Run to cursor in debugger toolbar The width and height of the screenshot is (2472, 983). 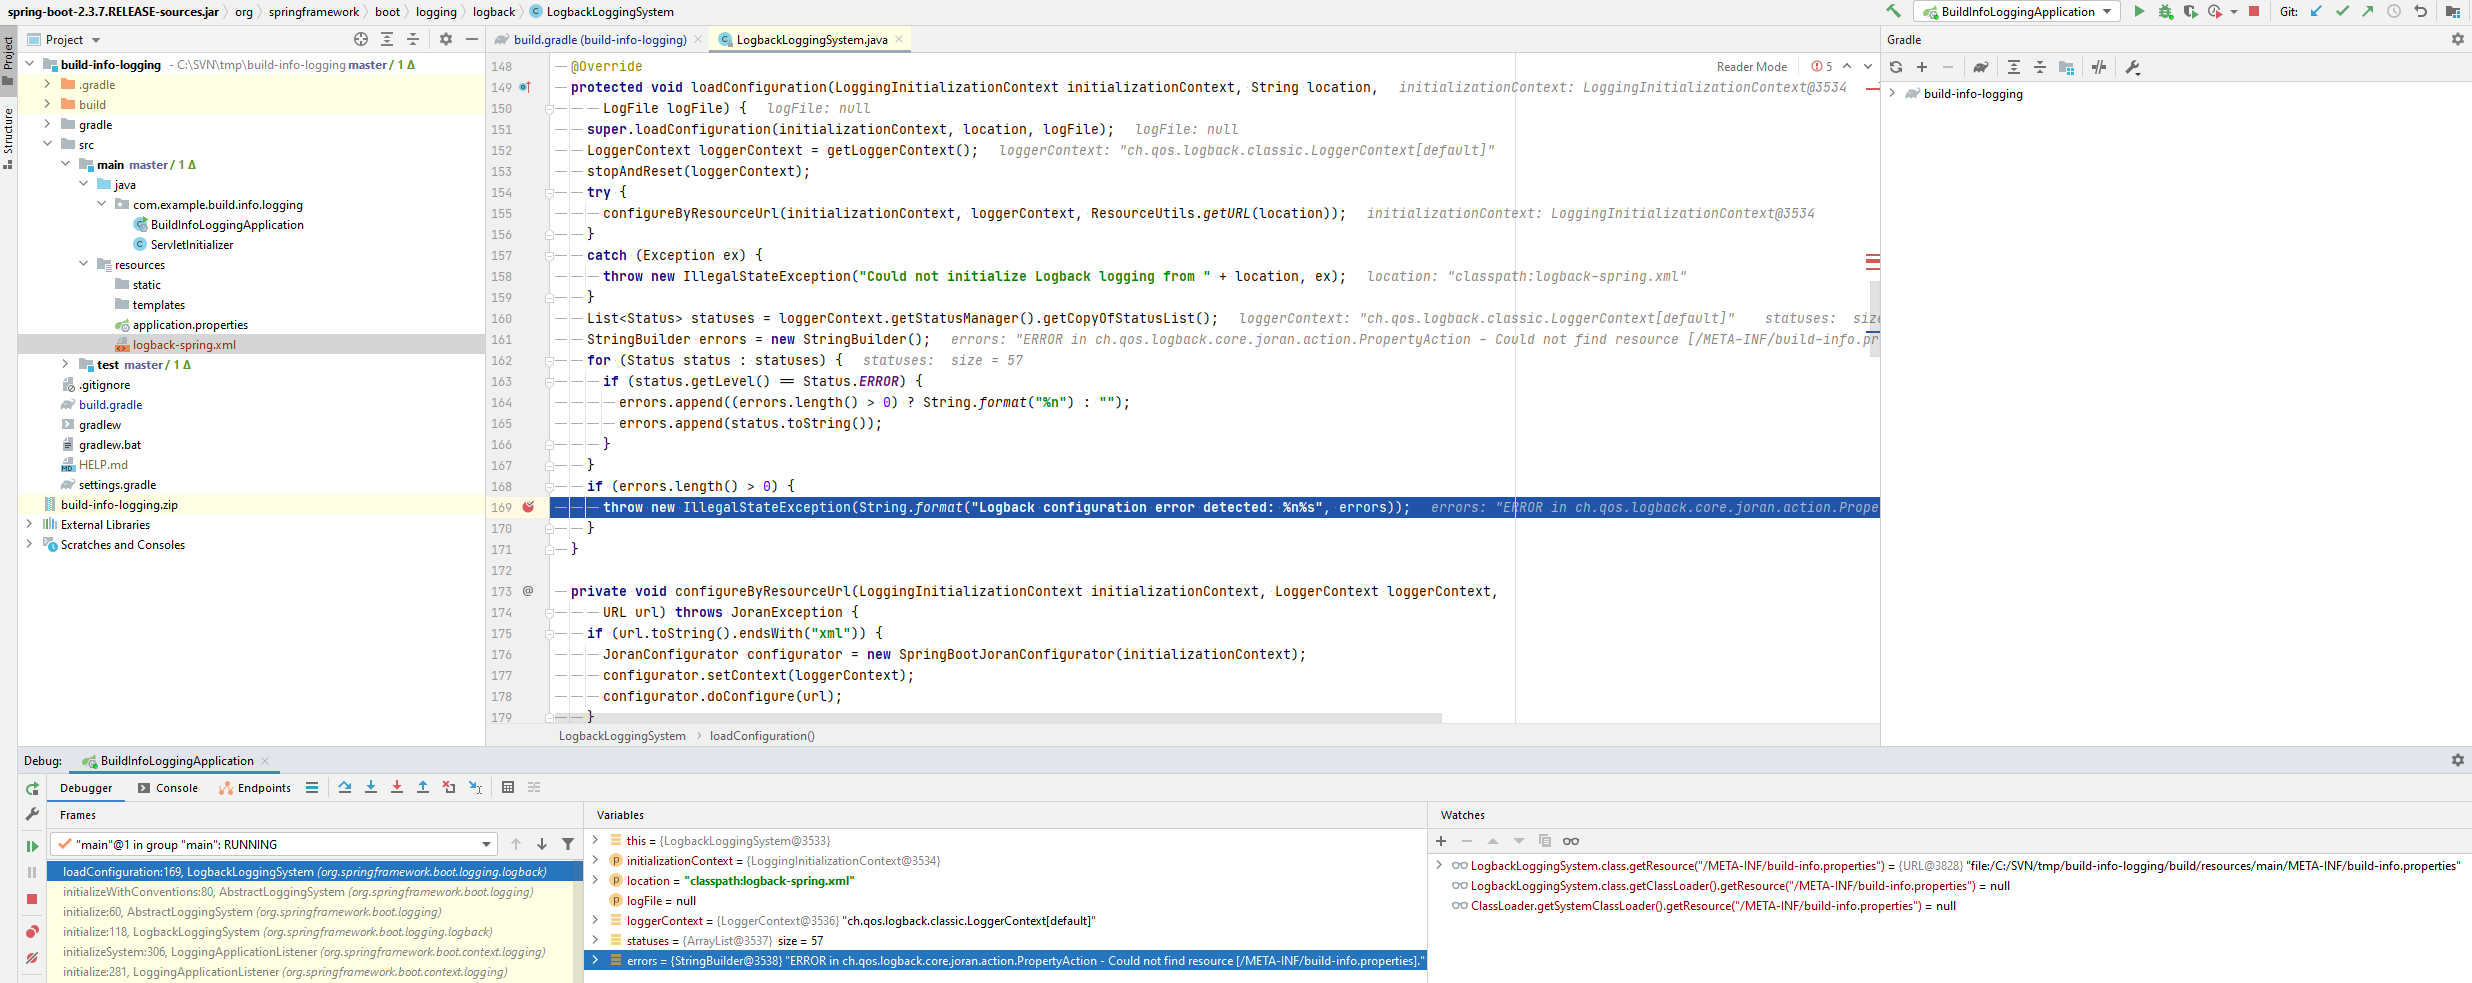[x=476, y=787]
